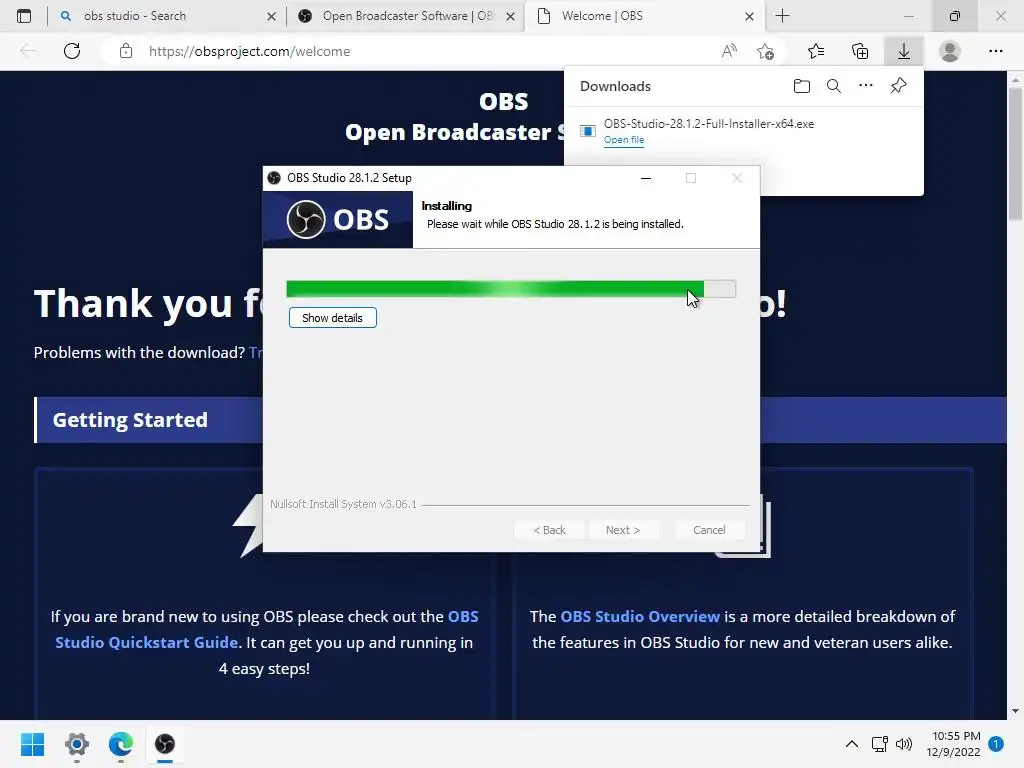
Task: Select OBS setup icon in the taskbar
Action: pos(165,744)
